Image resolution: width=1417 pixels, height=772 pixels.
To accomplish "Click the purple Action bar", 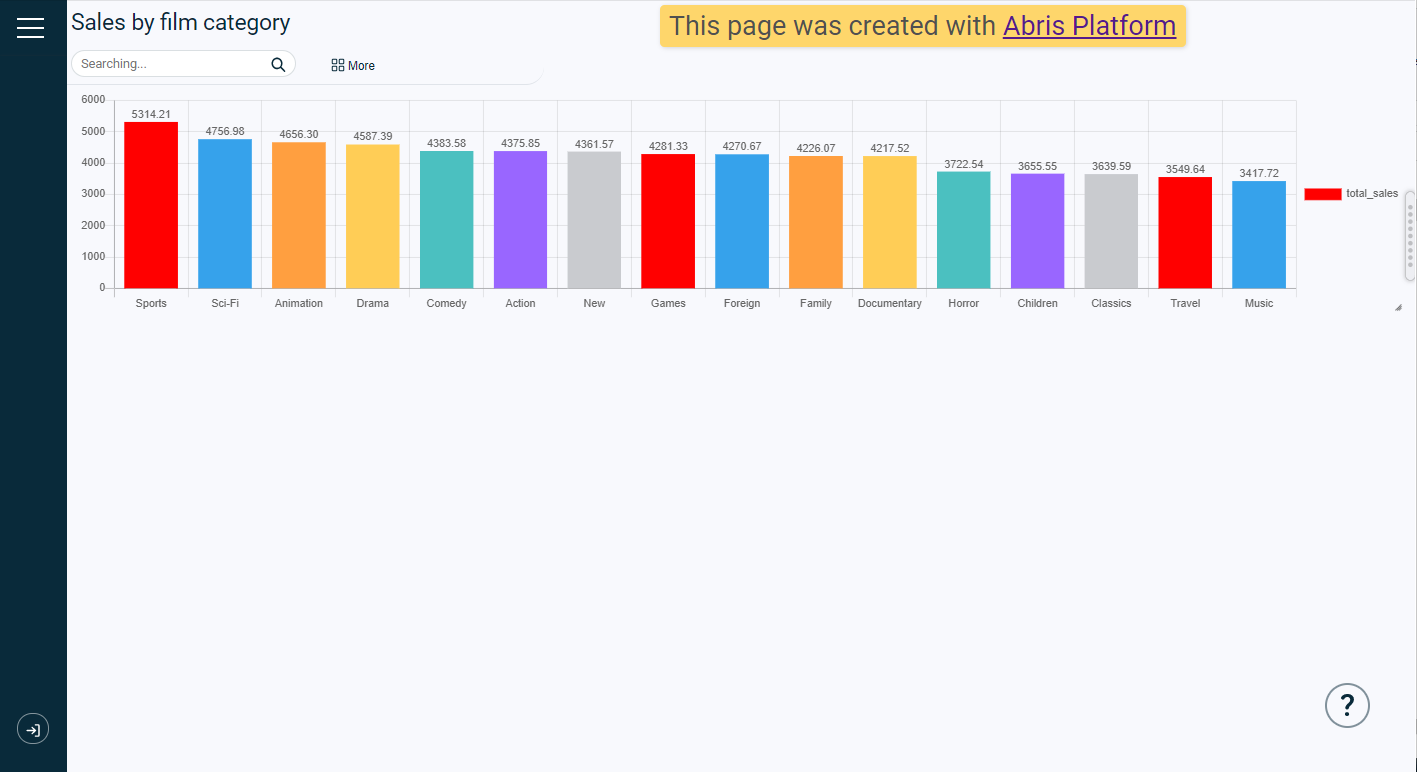I will [520, 220].
